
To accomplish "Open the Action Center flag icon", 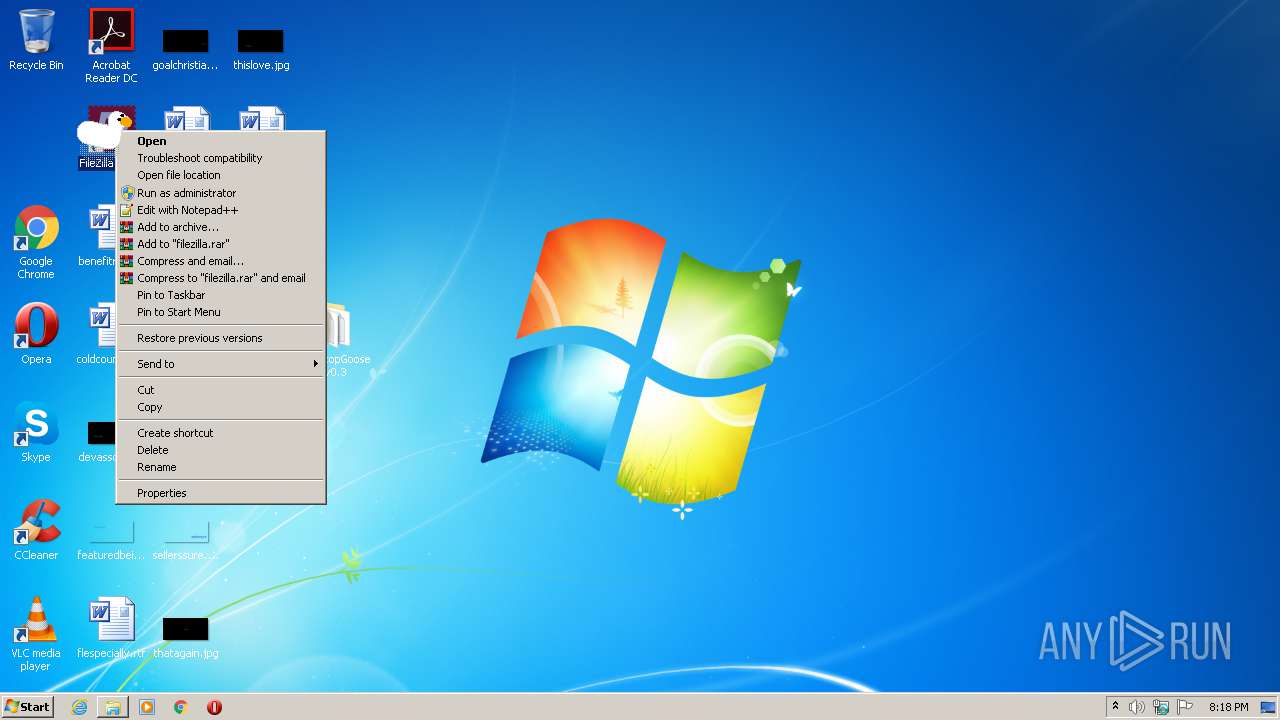I will point(1185,707).
